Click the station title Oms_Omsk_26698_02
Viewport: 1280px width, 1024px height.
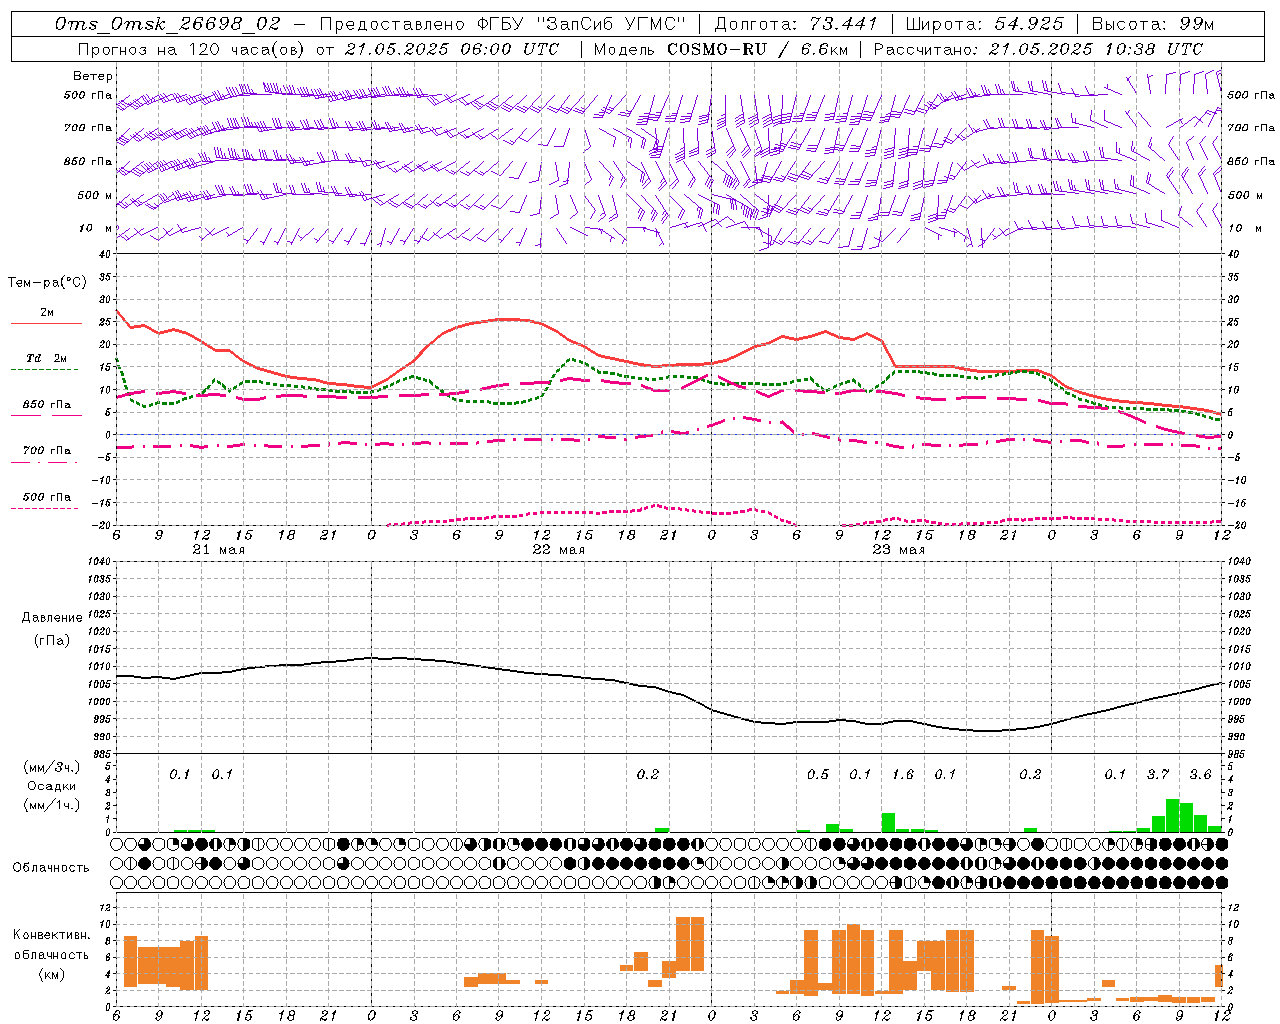click(168, 24)
